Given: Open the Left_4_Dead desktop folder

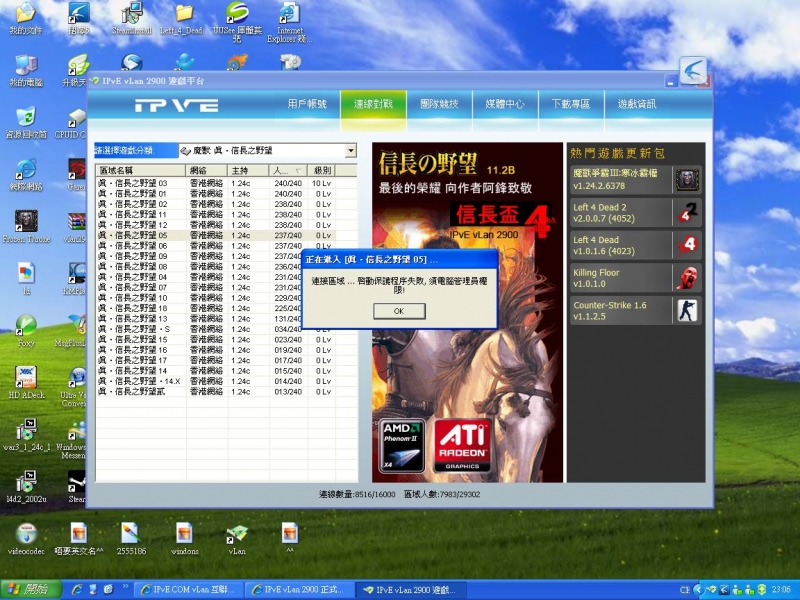Looking at the screenshot, I should point(182,17).
